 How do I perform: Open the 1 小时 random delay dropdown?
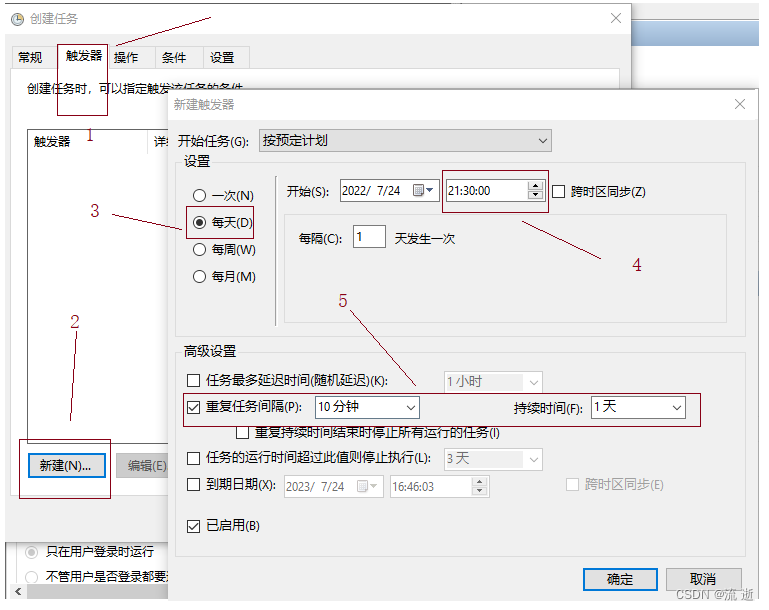click(x=493, y=381)
